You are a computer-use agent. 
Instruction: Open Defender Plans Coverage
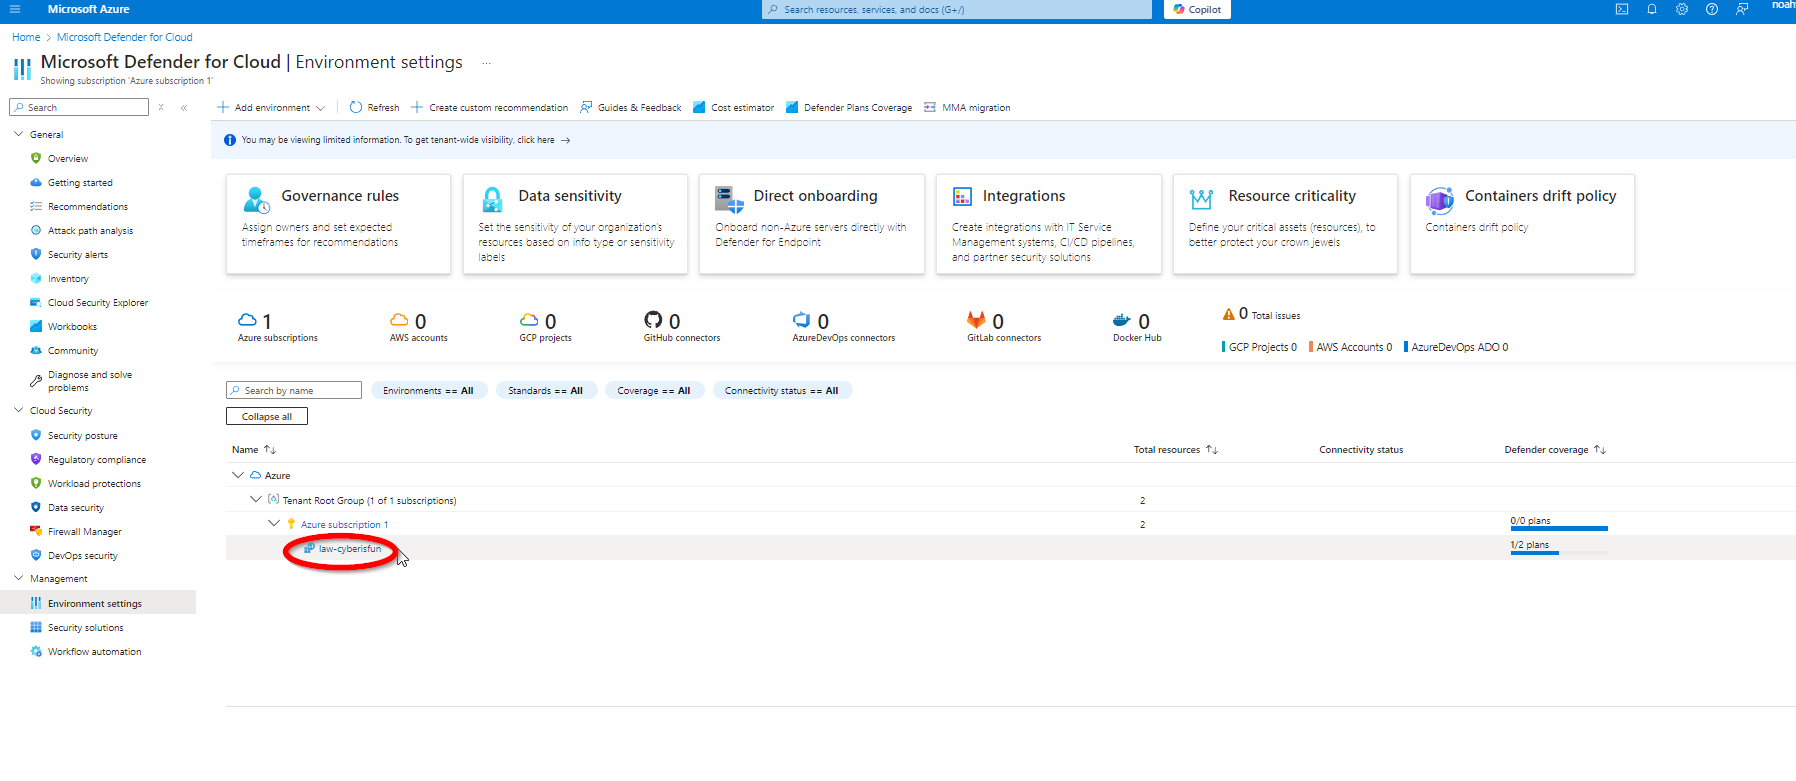tap(849, 107)
